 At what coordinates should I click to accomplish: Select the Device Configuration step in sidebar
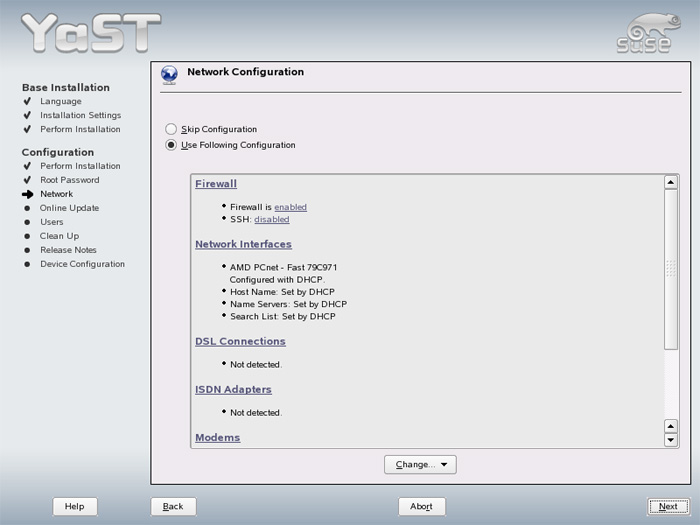pyautogui.click(x=83, y=264)
